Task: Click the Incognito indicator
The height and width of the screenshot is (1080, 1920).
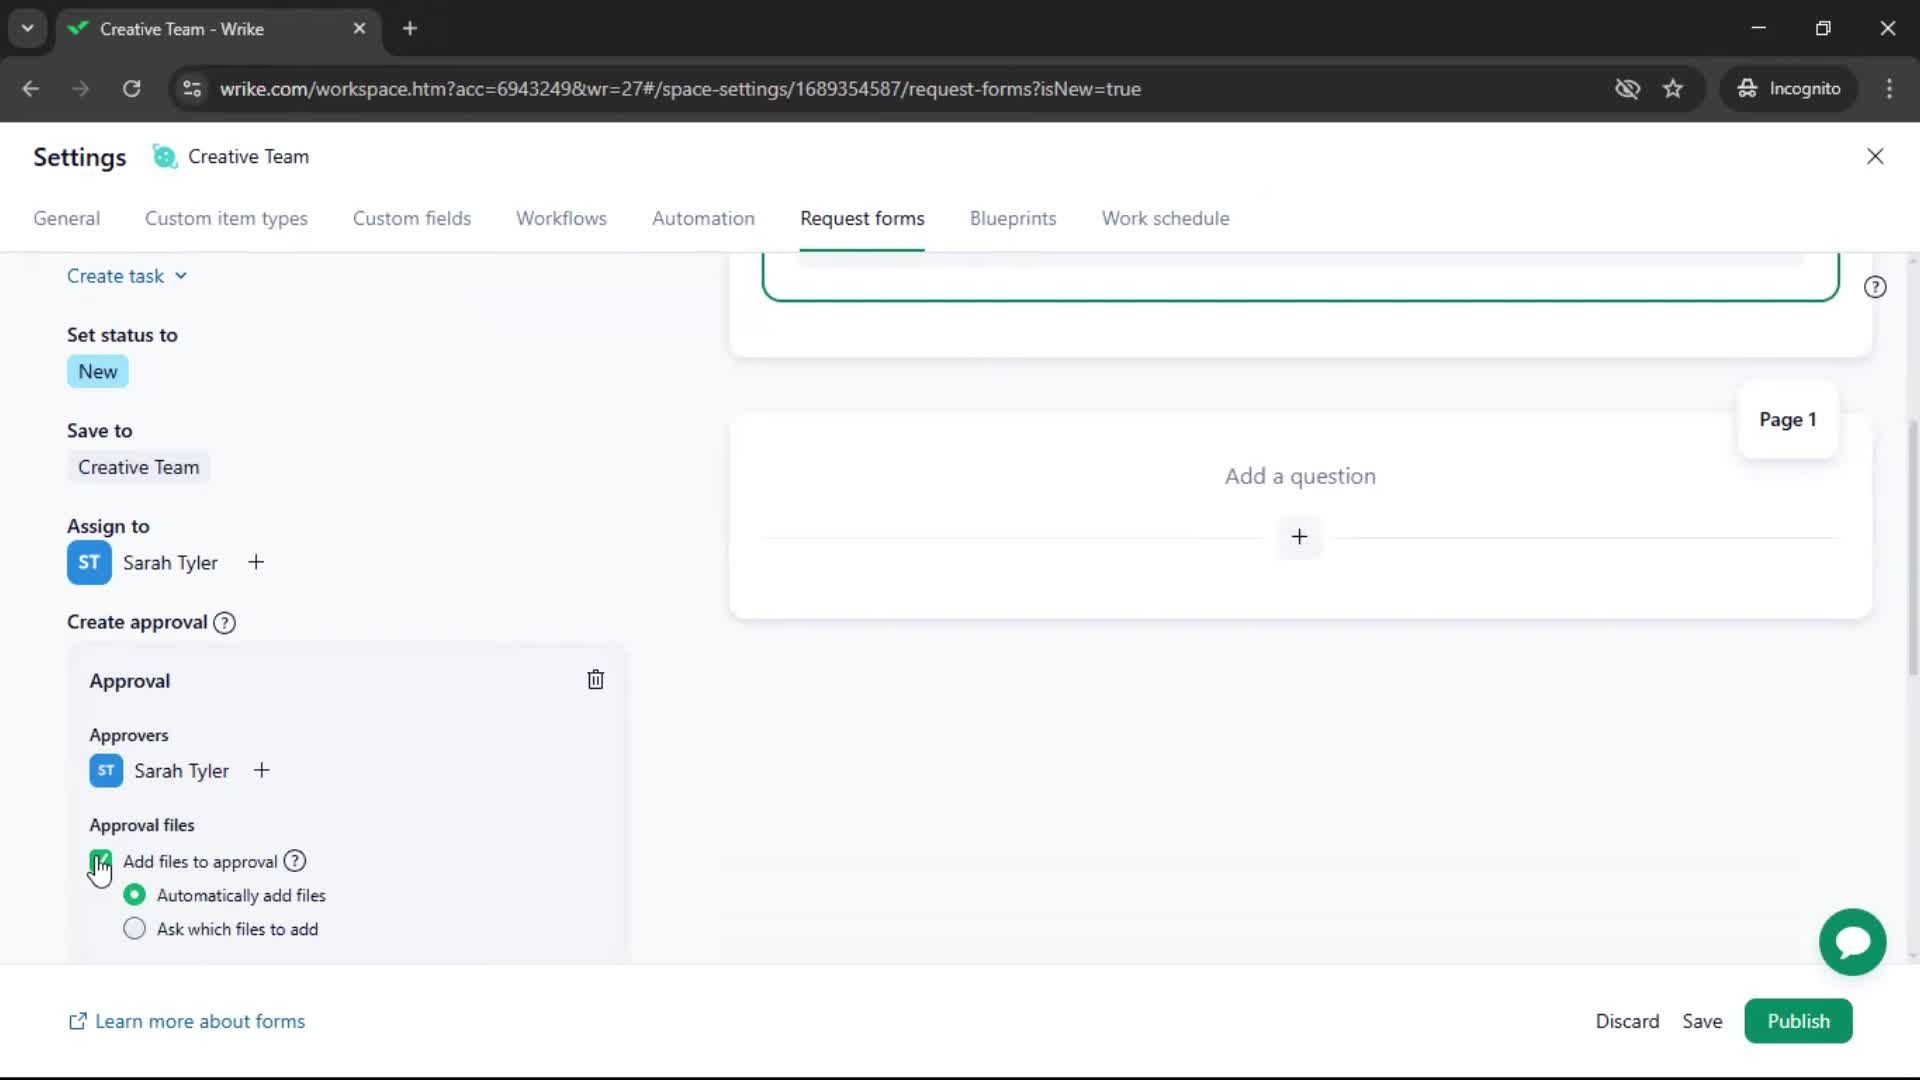Action: click(x=1789, y=89)
